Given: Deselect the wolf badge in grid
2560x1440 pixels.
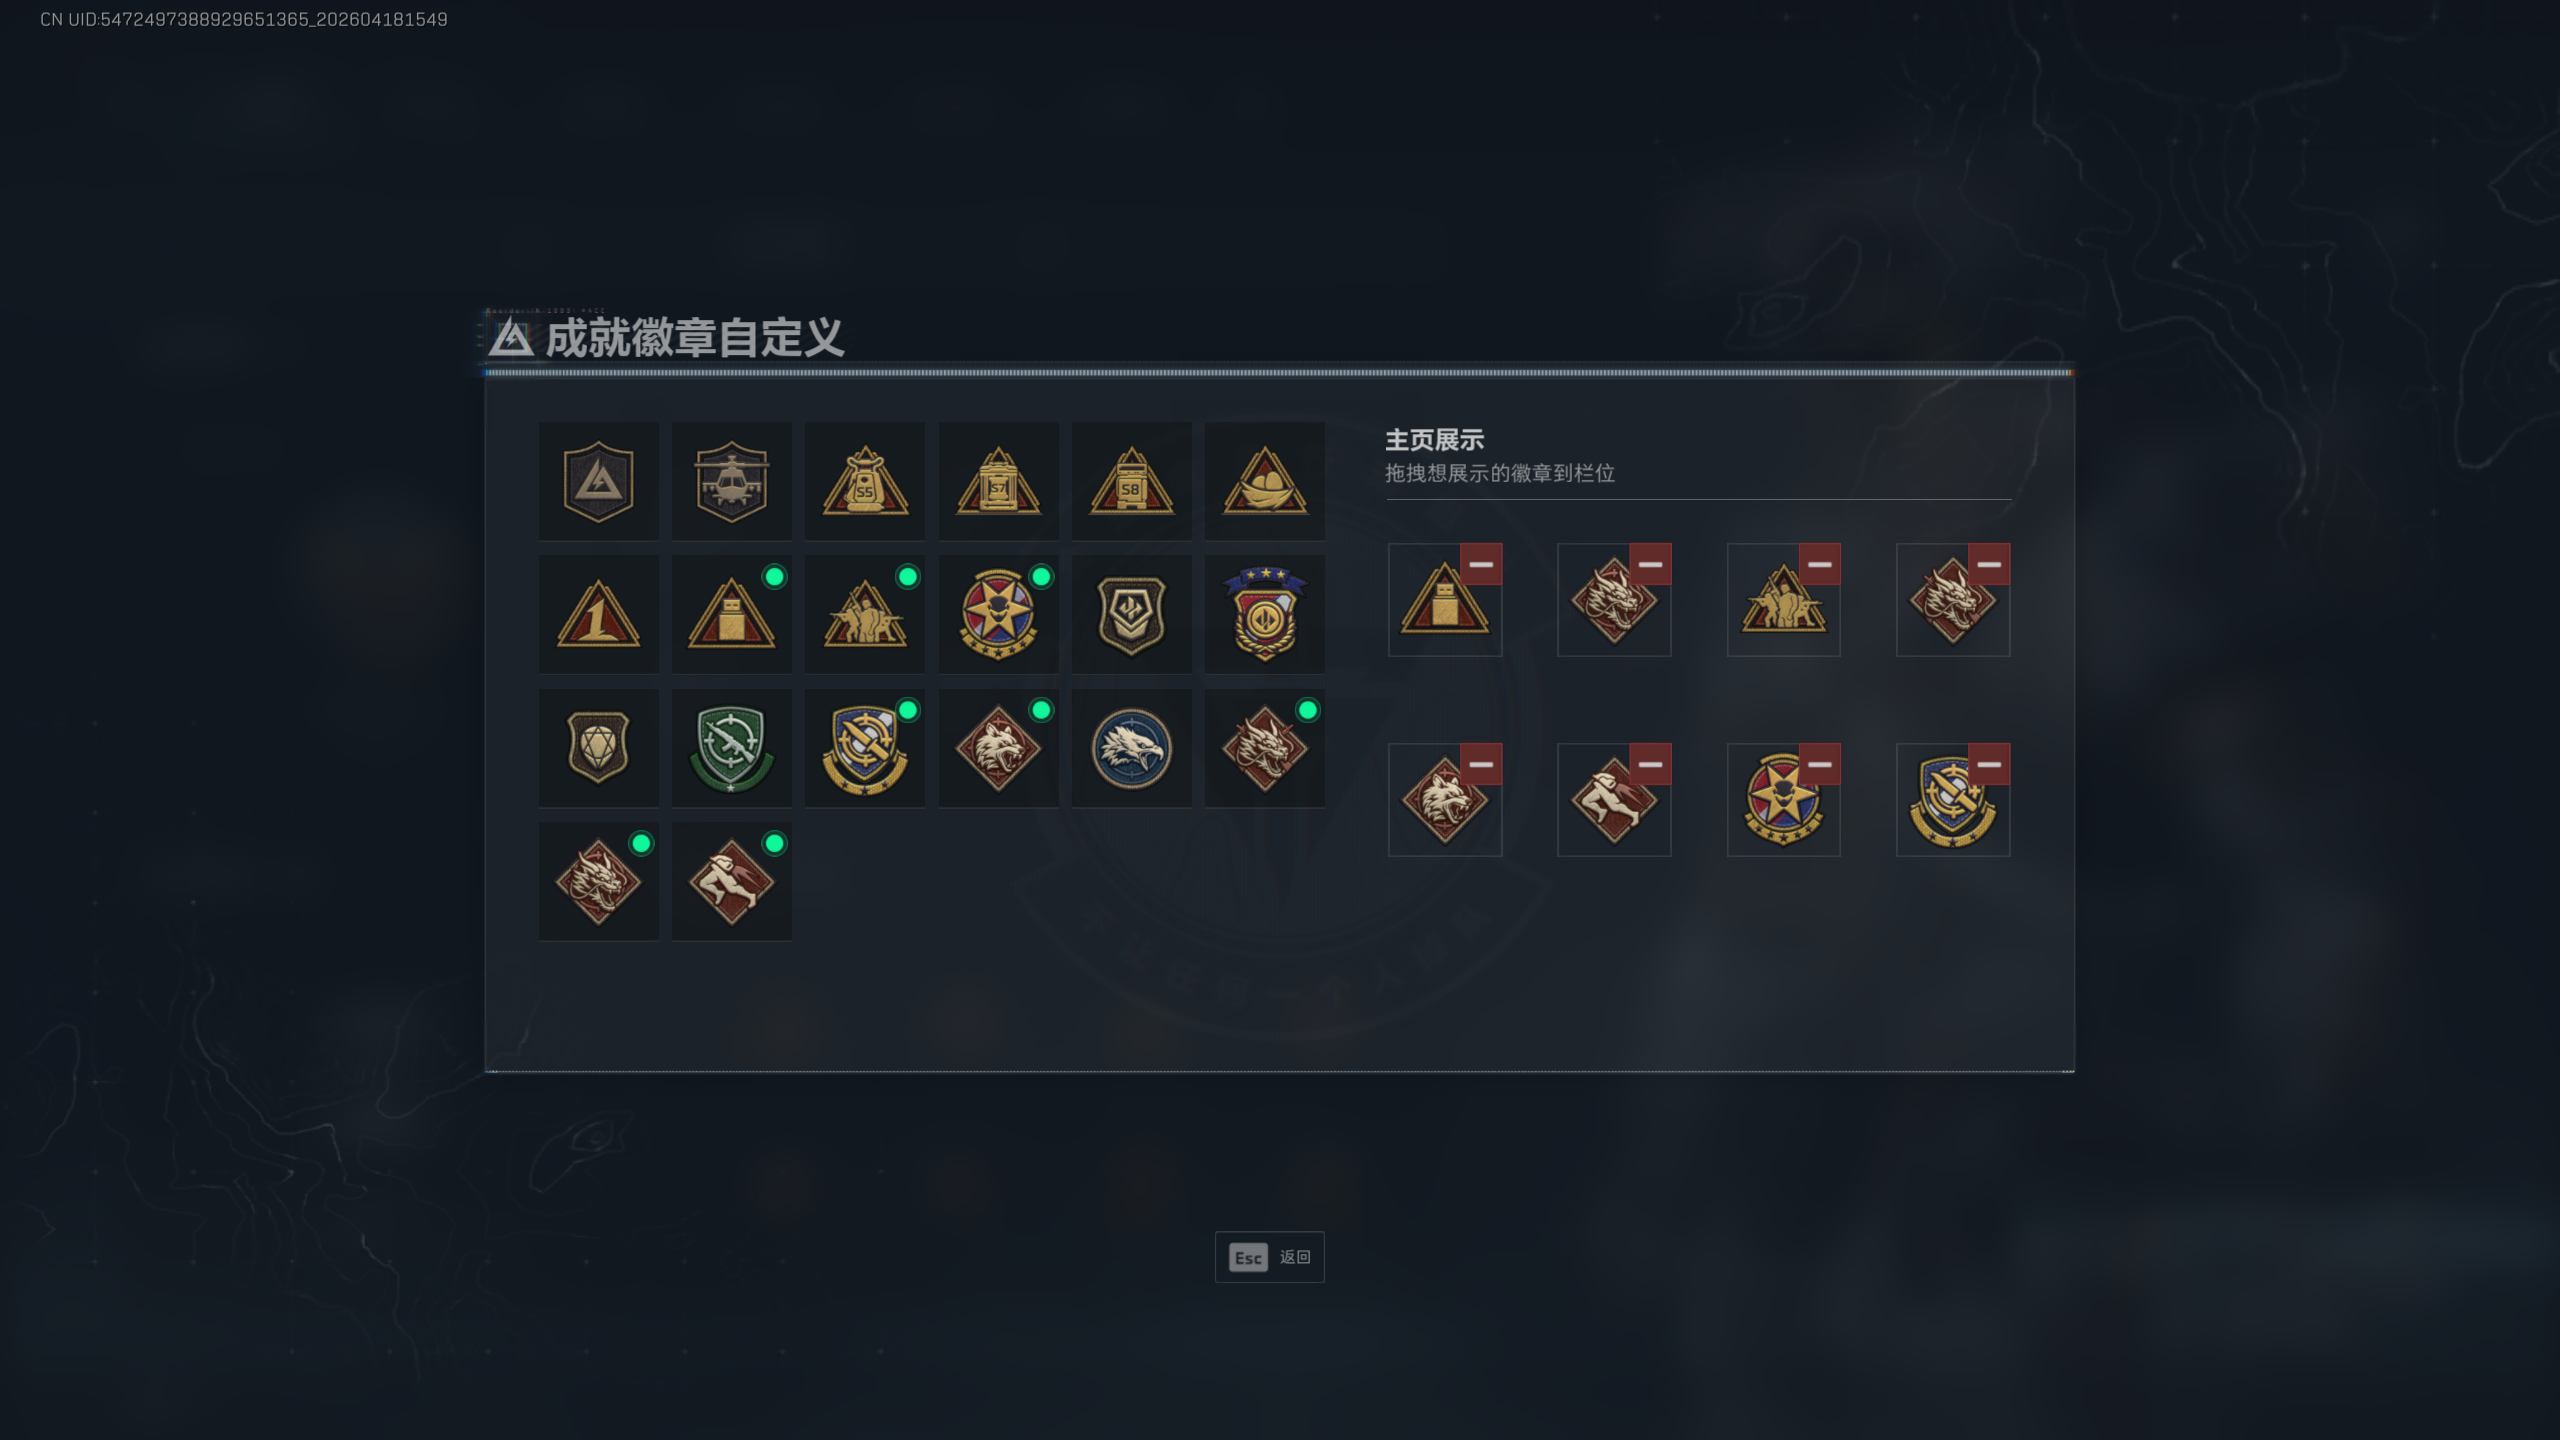Looking at the screenshot, I should tap(998, 748).
